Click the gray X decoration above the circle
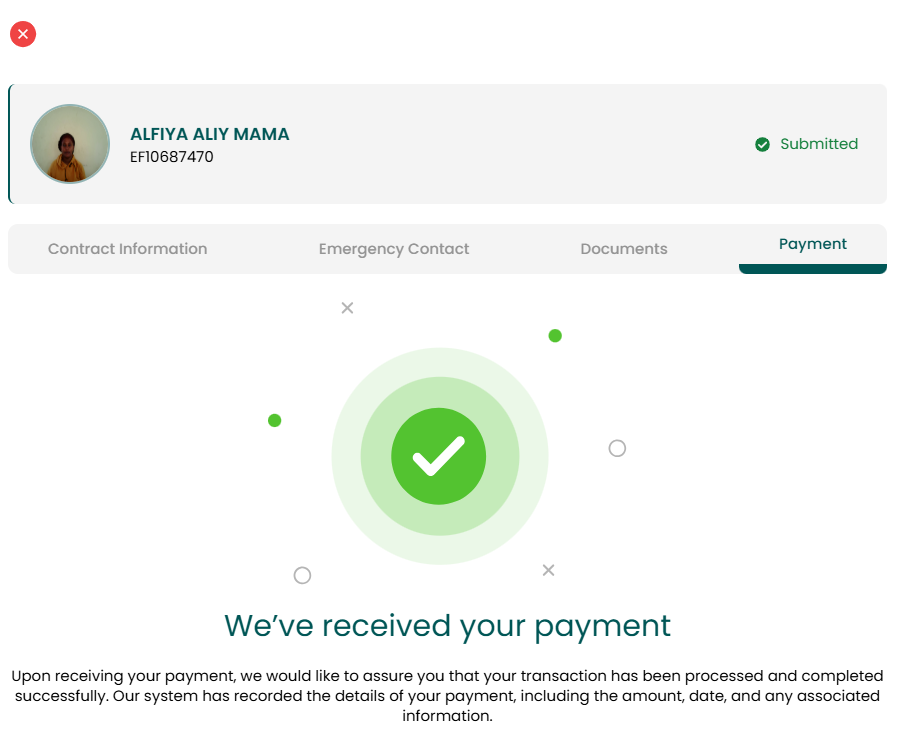903x742 pixels. tap(347, 308)
